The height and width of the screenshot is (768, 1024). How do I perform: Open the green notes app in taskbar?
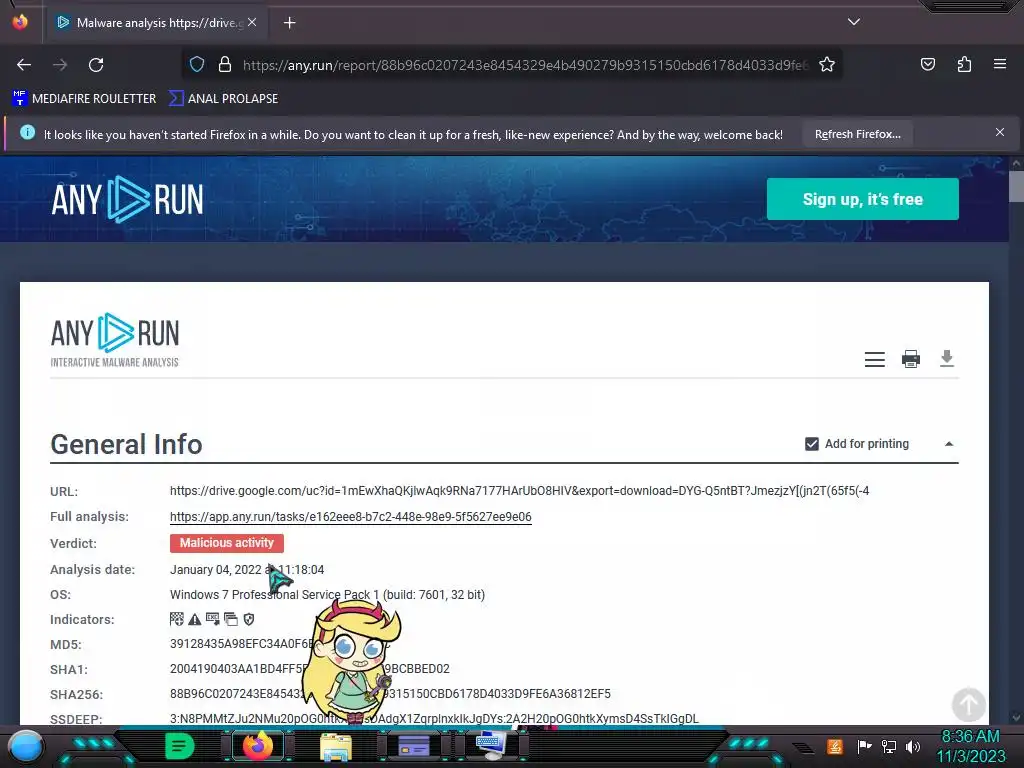tap(180, 746)
